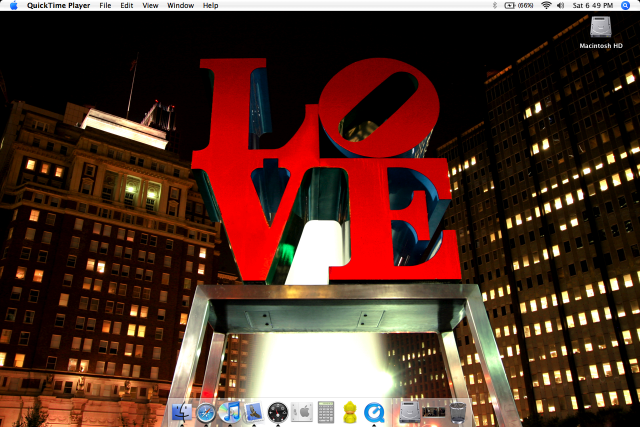Open the Trash in the Dock
This screenshot has height=427, width=640.
(458, 411)
